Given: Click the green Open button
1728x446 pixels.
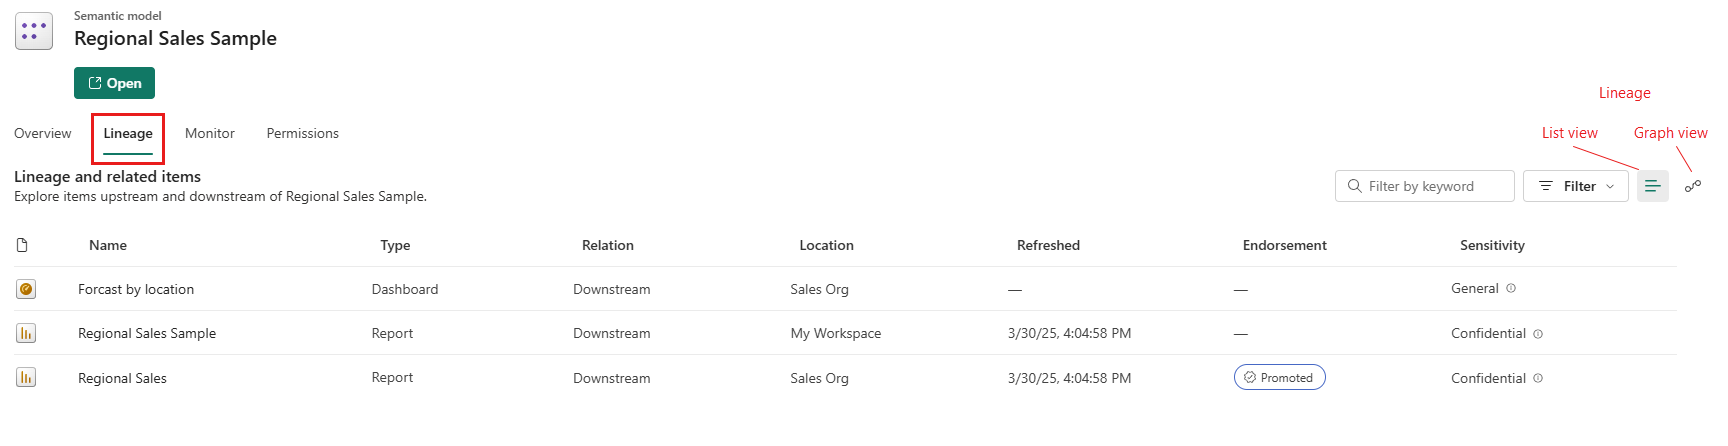Looking at the screenshot, I should (114, 83).
